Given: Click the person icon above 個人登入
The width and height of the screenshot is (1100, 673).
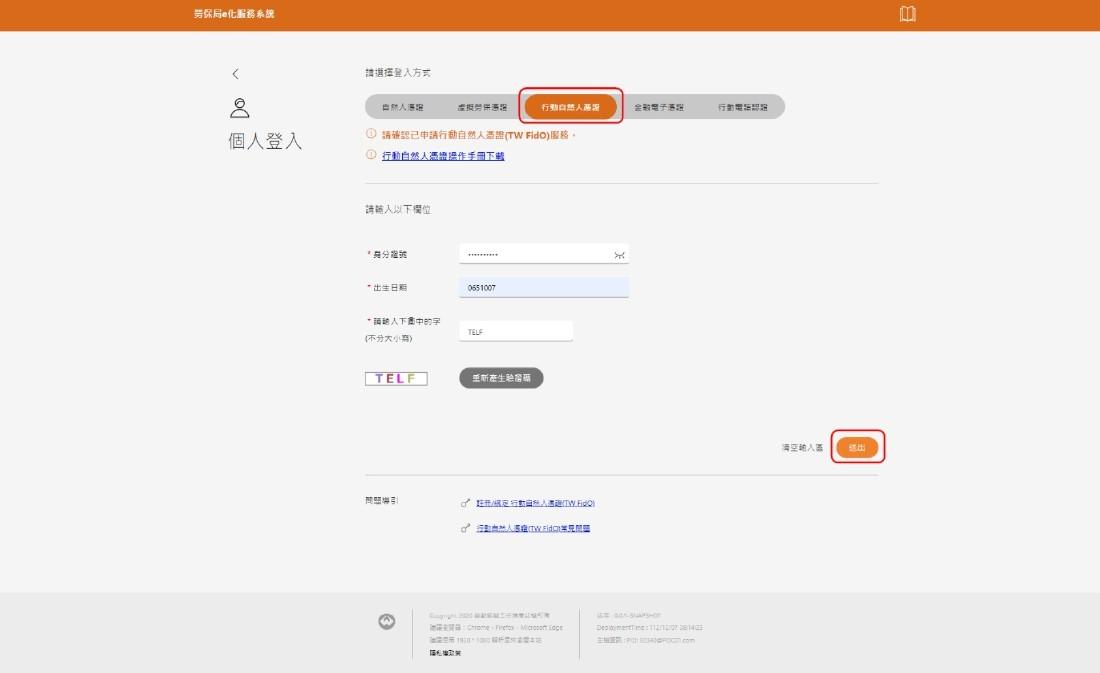Looking at the screenshot, I should coord(239,107).
